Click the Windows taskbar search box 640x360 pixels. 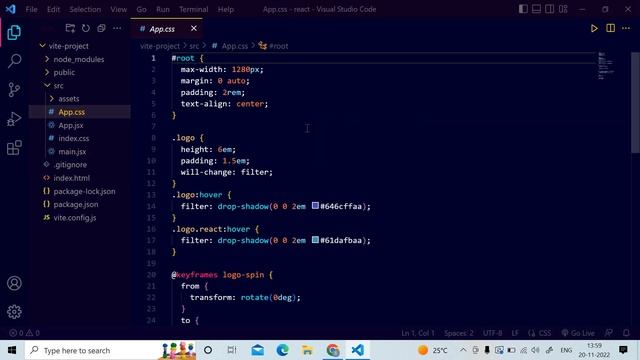[111, 350]
